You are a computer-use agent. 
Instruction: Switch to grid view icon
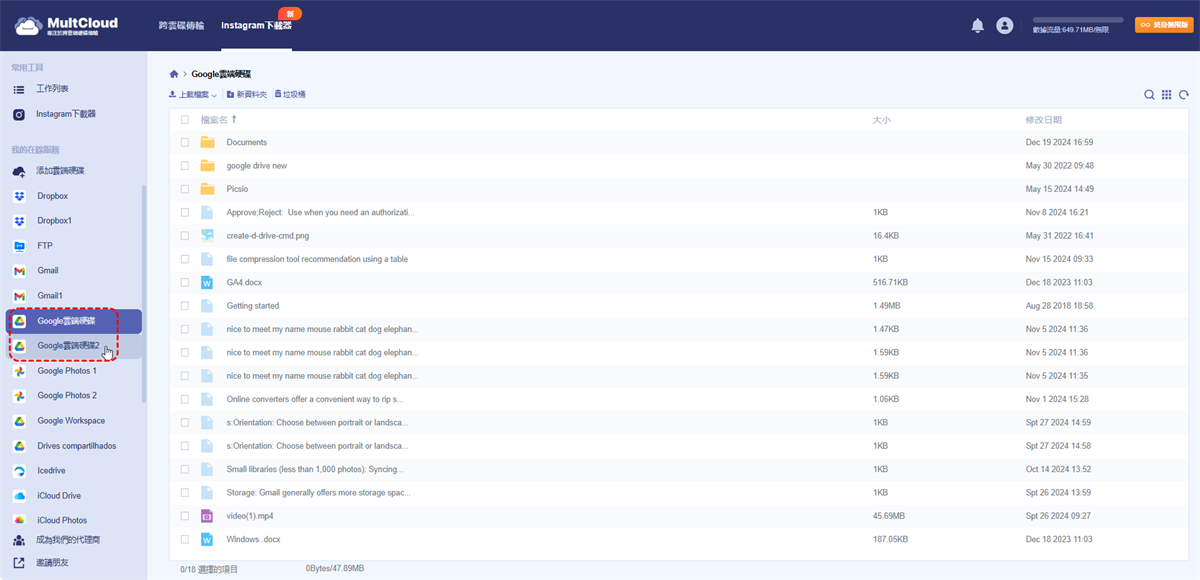(x=1166, y=95)
